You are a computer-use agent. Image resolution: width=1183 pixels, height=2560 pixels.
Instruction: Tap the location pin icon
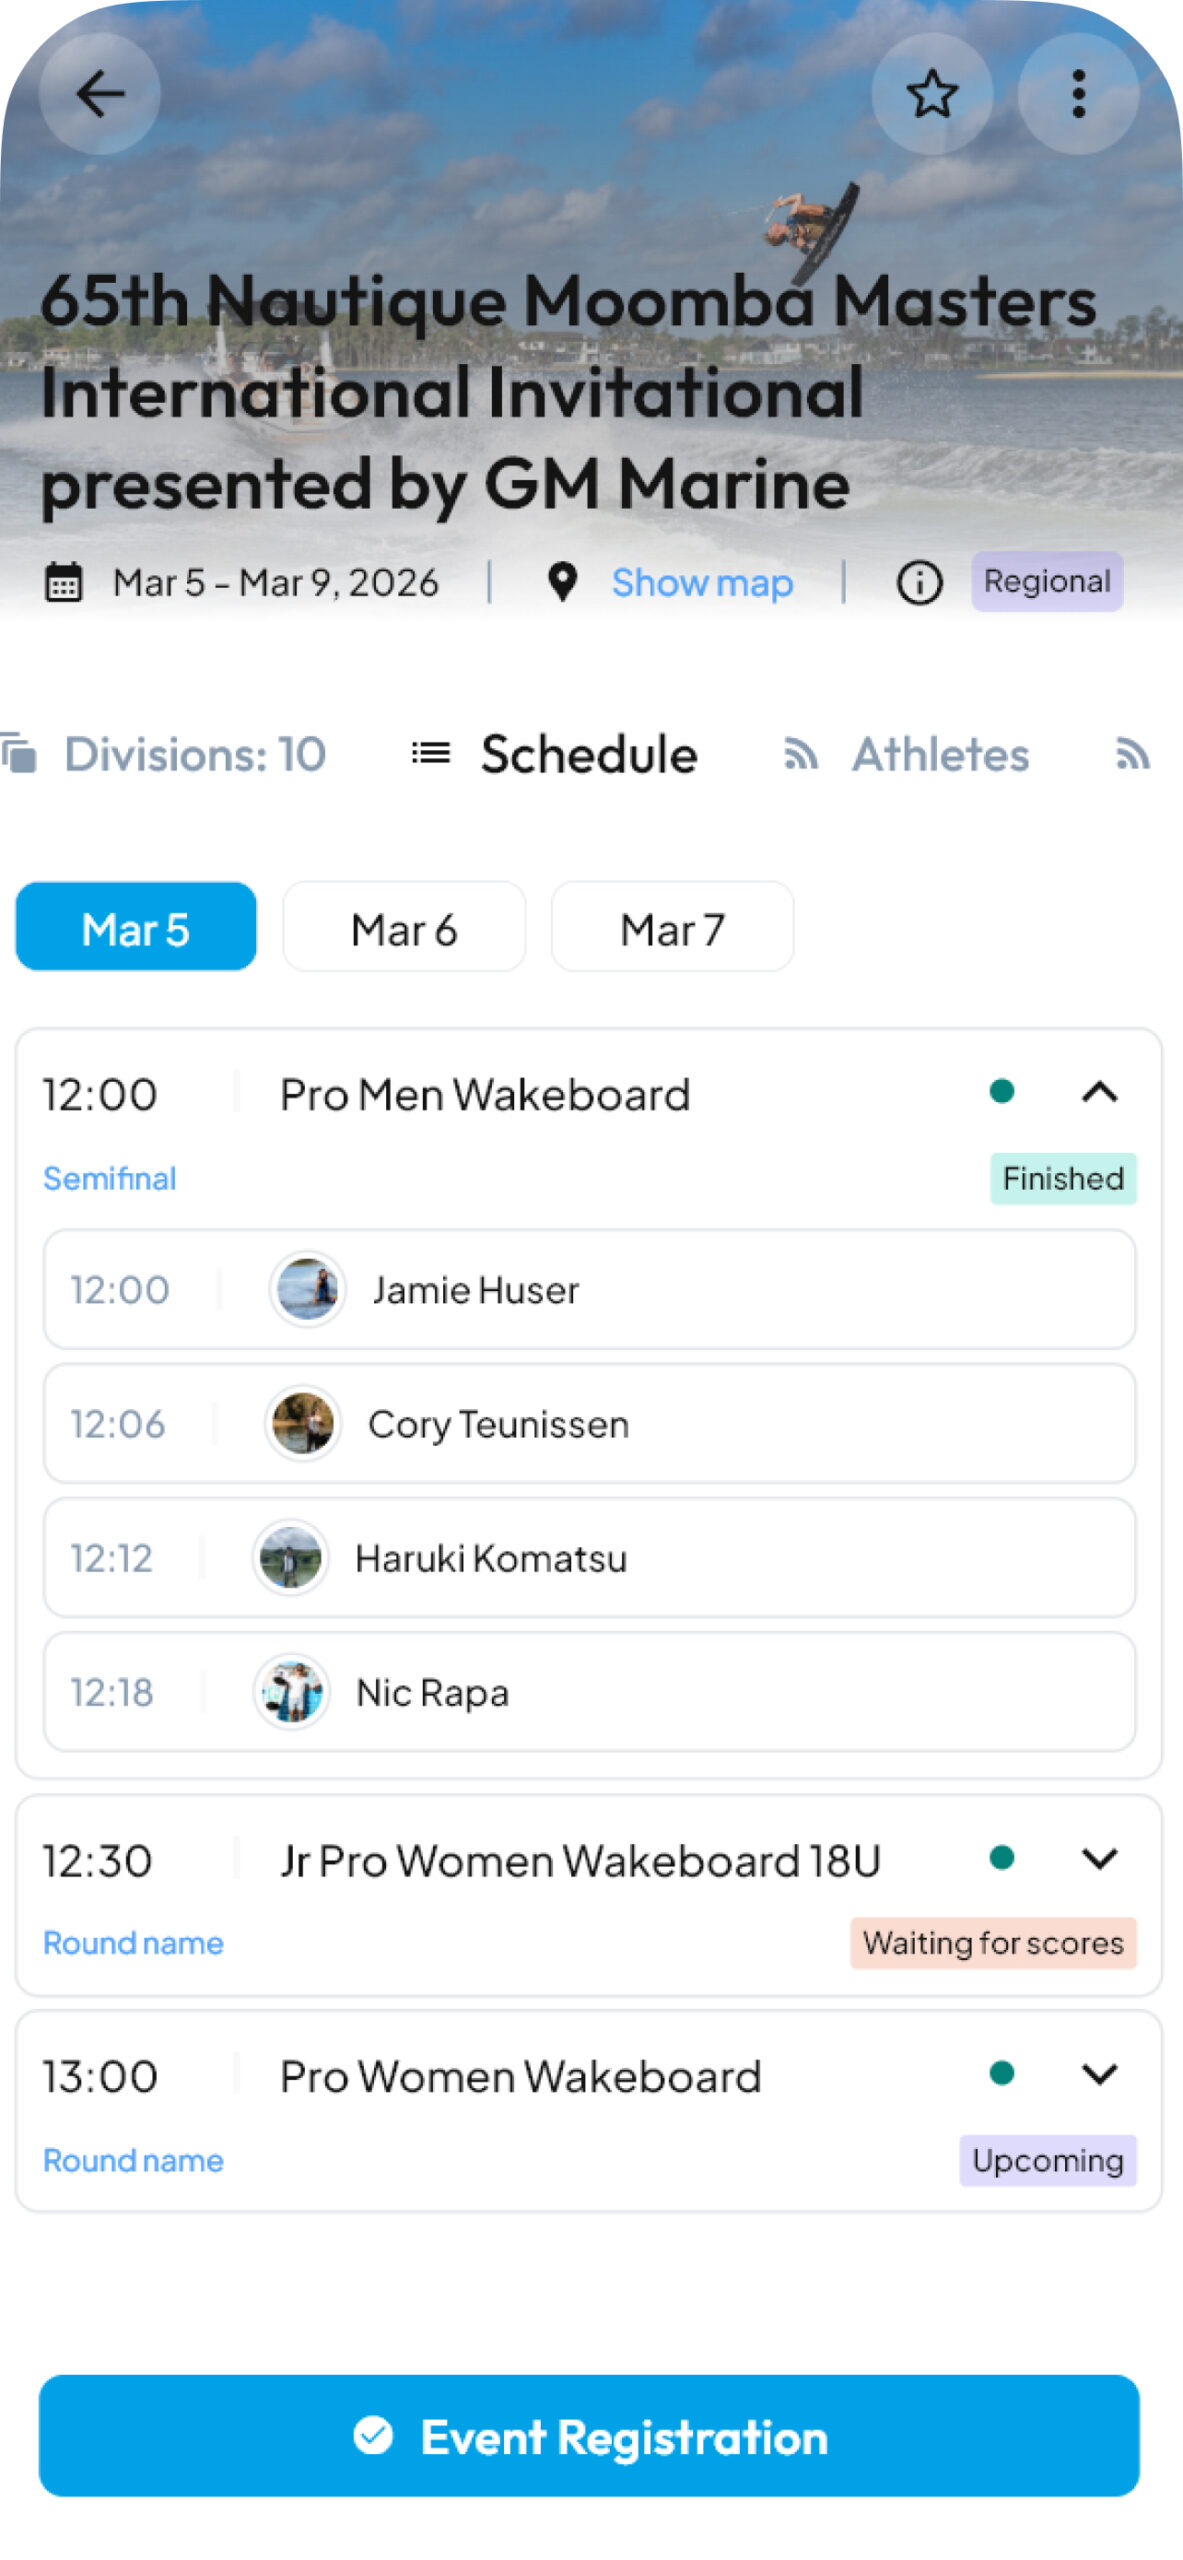click(x=563, y=582)
